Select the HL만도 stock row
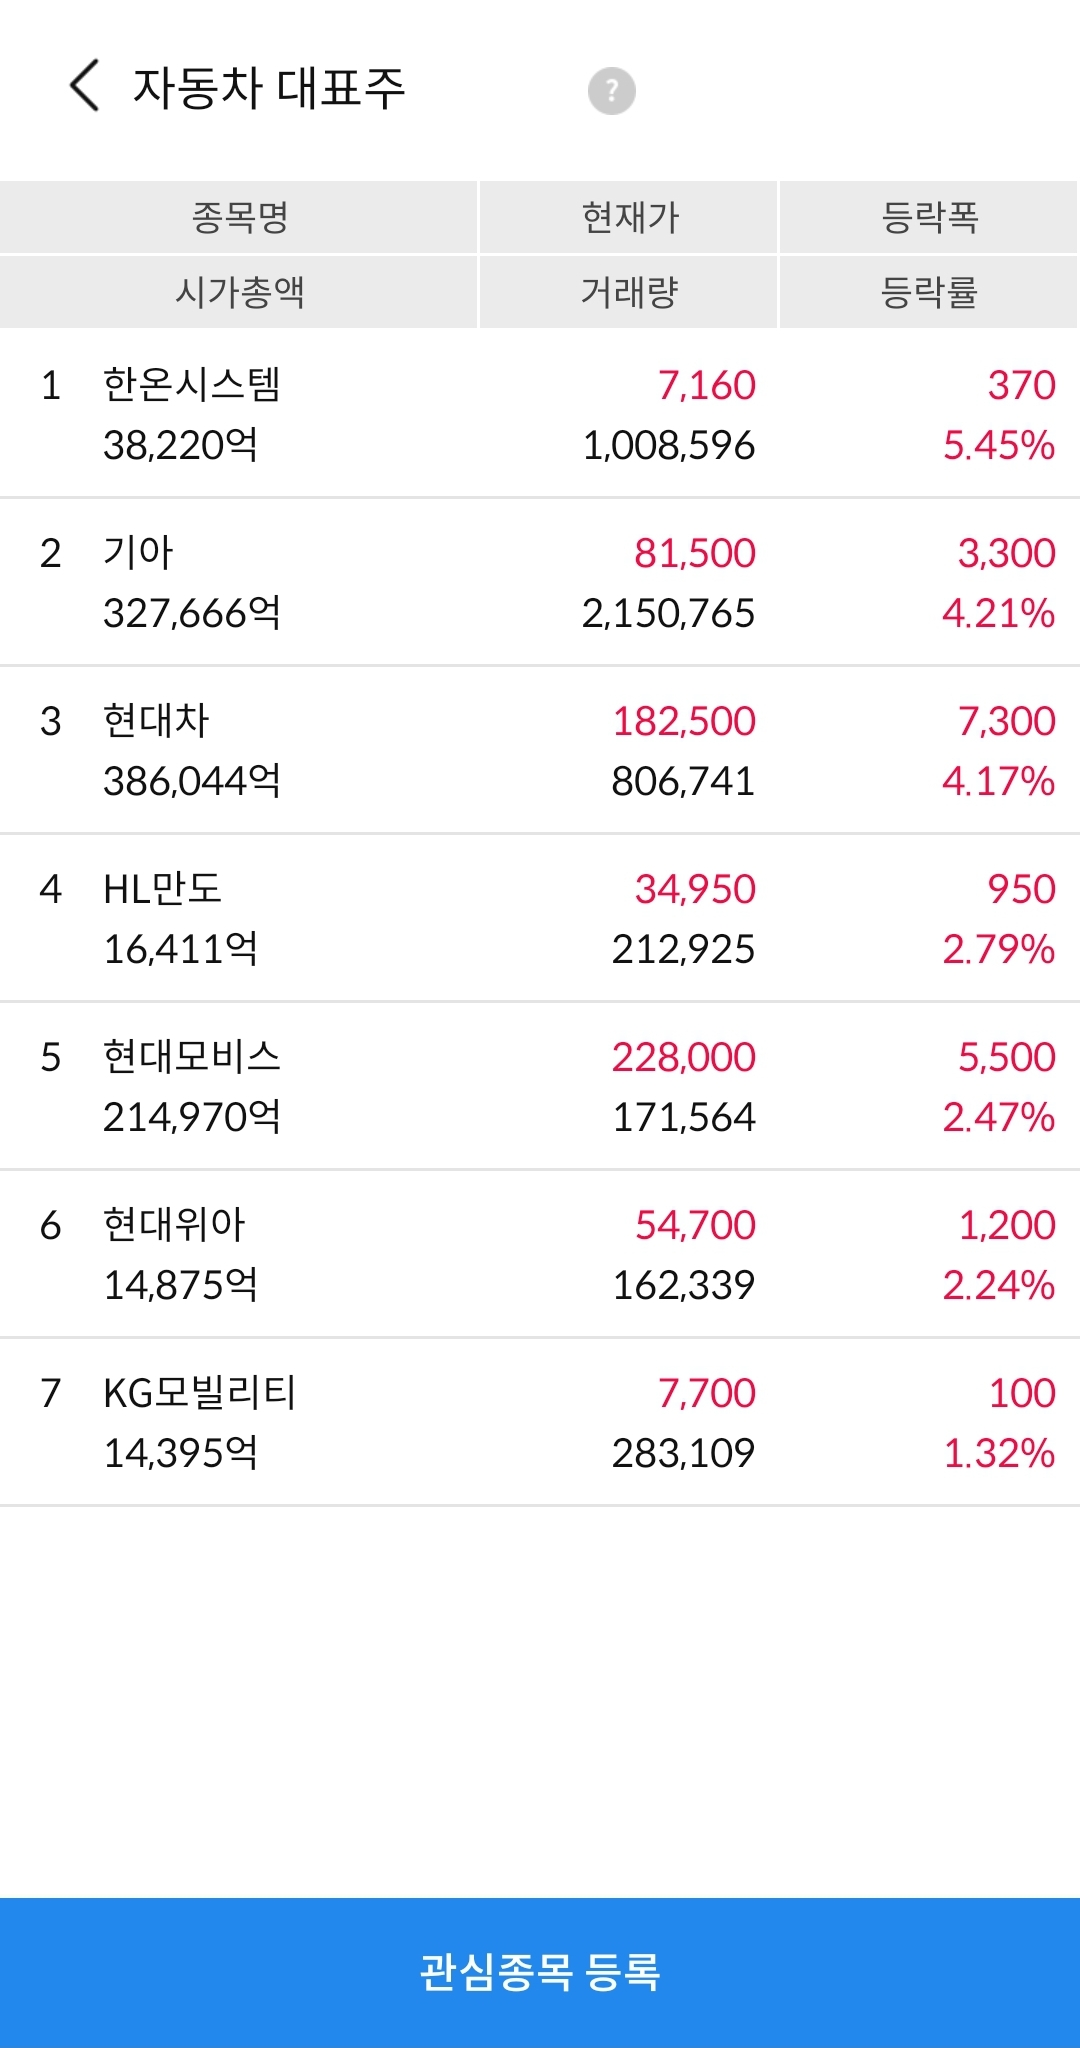 [540, 918]
